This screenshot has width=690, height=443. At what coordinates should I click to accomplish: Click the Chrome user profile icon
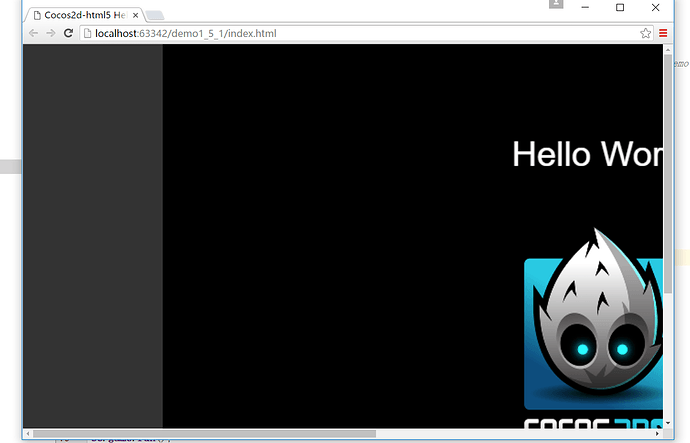556,4
